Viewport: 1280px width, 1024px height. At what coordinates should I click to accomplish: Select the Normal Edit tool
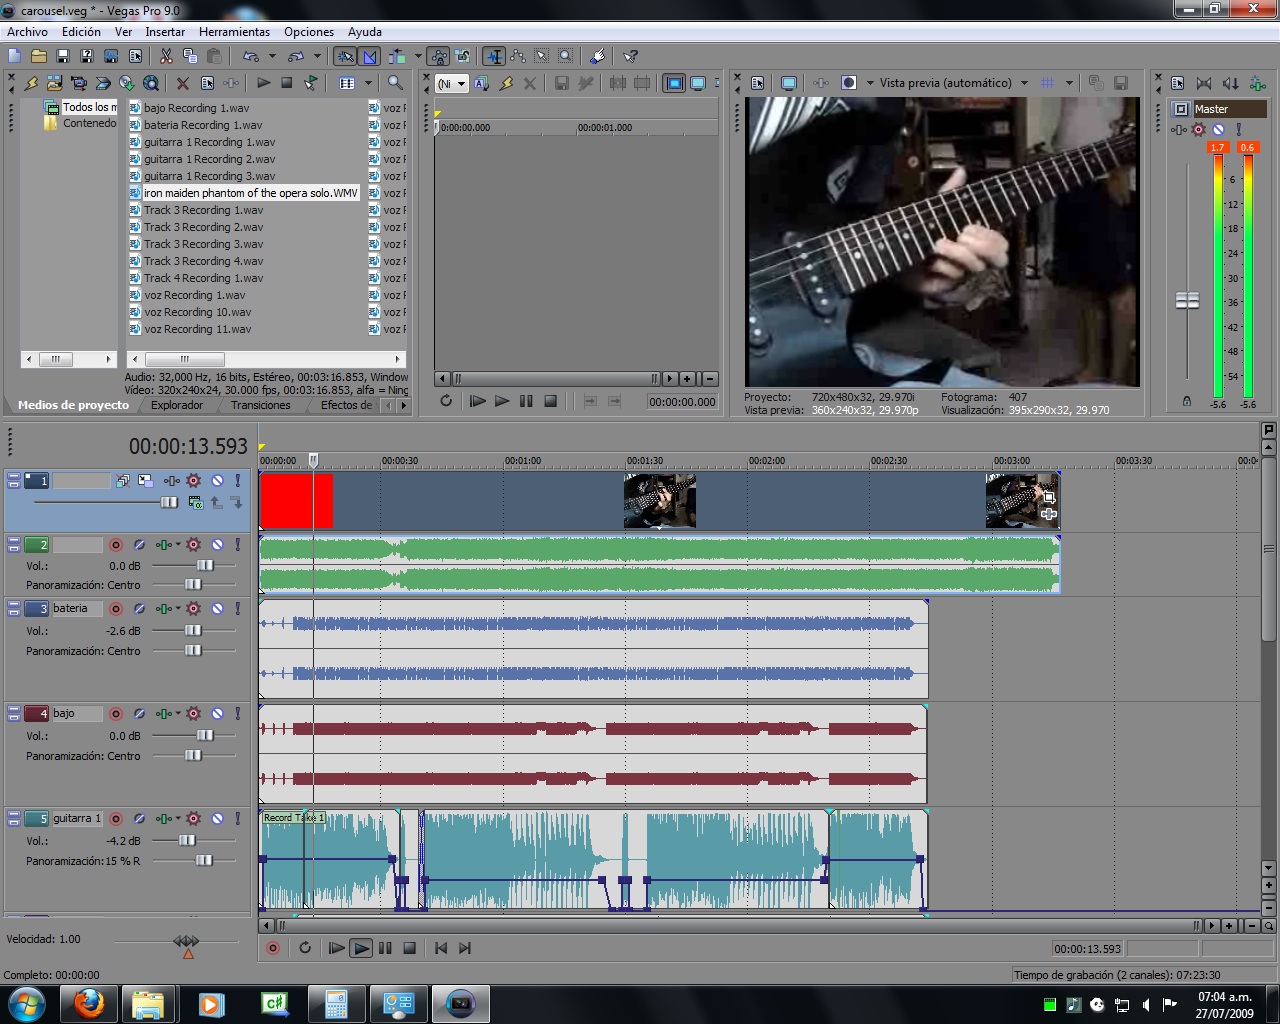pyautogui.click(x=493, y=56)
